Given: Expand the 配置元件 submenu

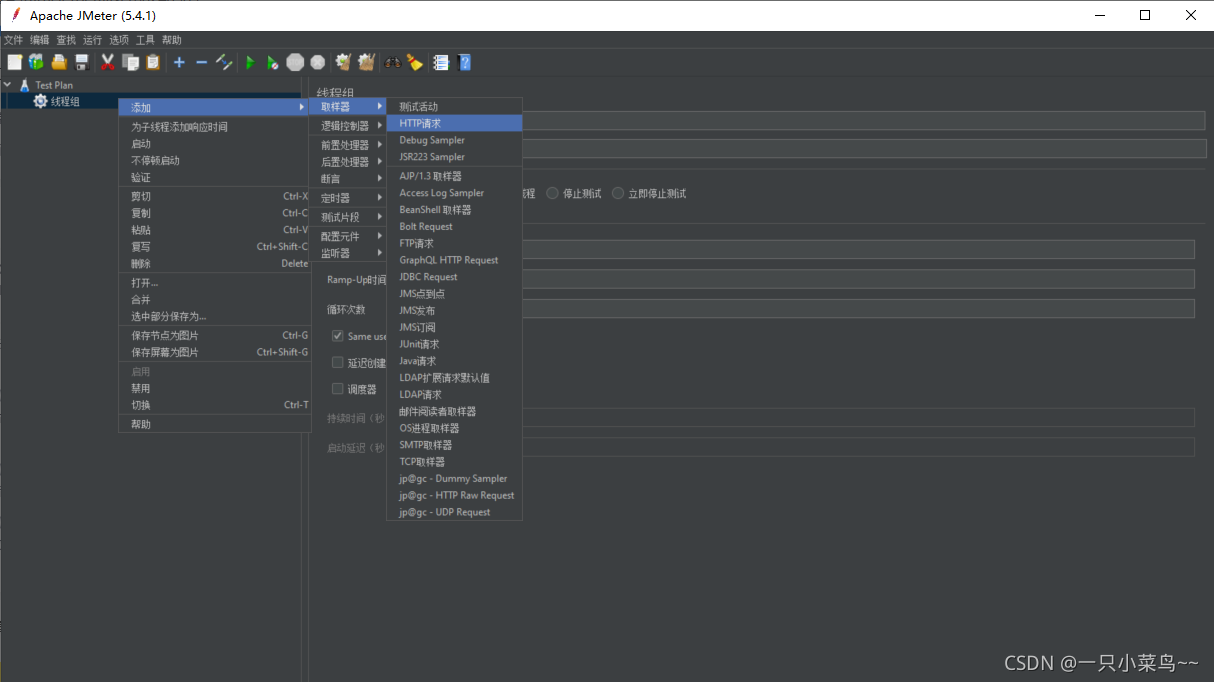Looking at the screenshot, I should 347,236.
